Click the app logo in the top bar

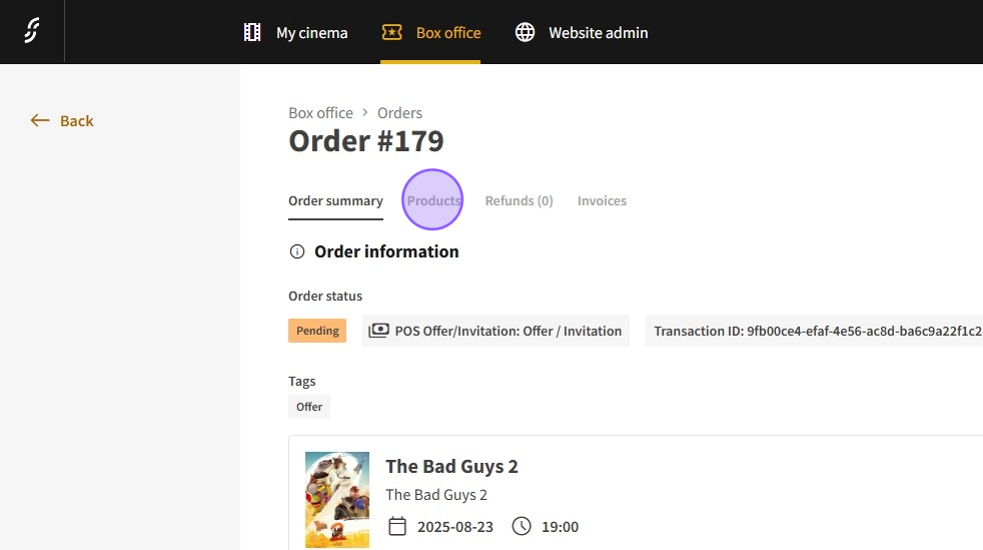pos(32,32)
